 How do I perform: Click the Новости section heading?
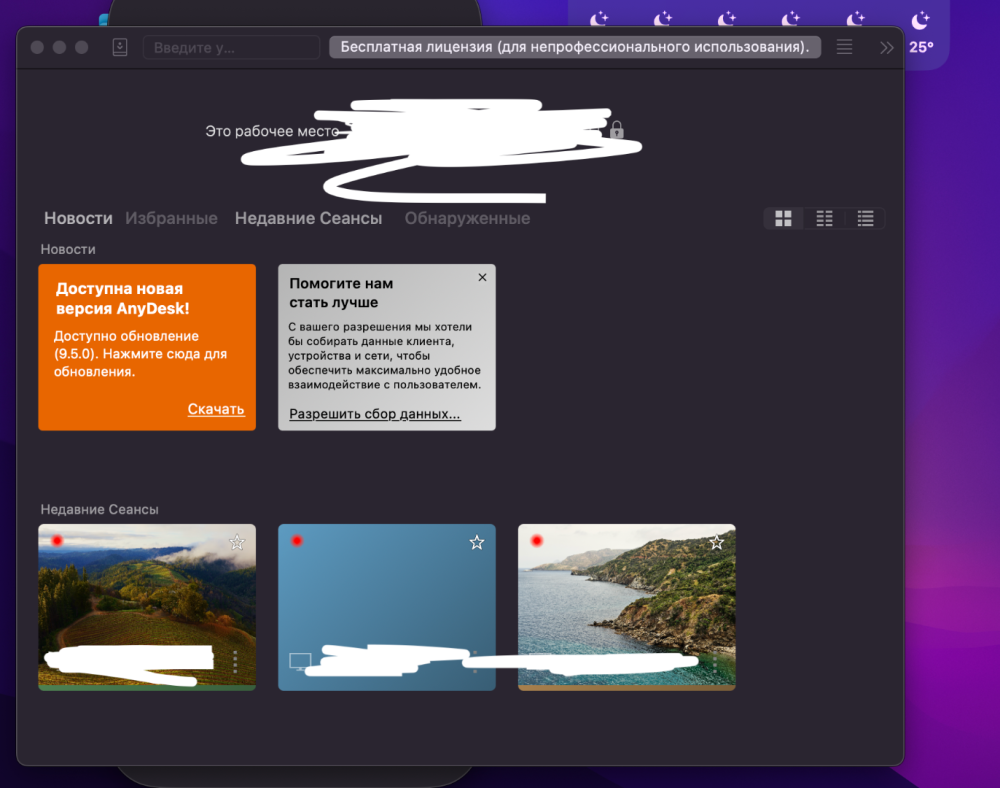68,249
